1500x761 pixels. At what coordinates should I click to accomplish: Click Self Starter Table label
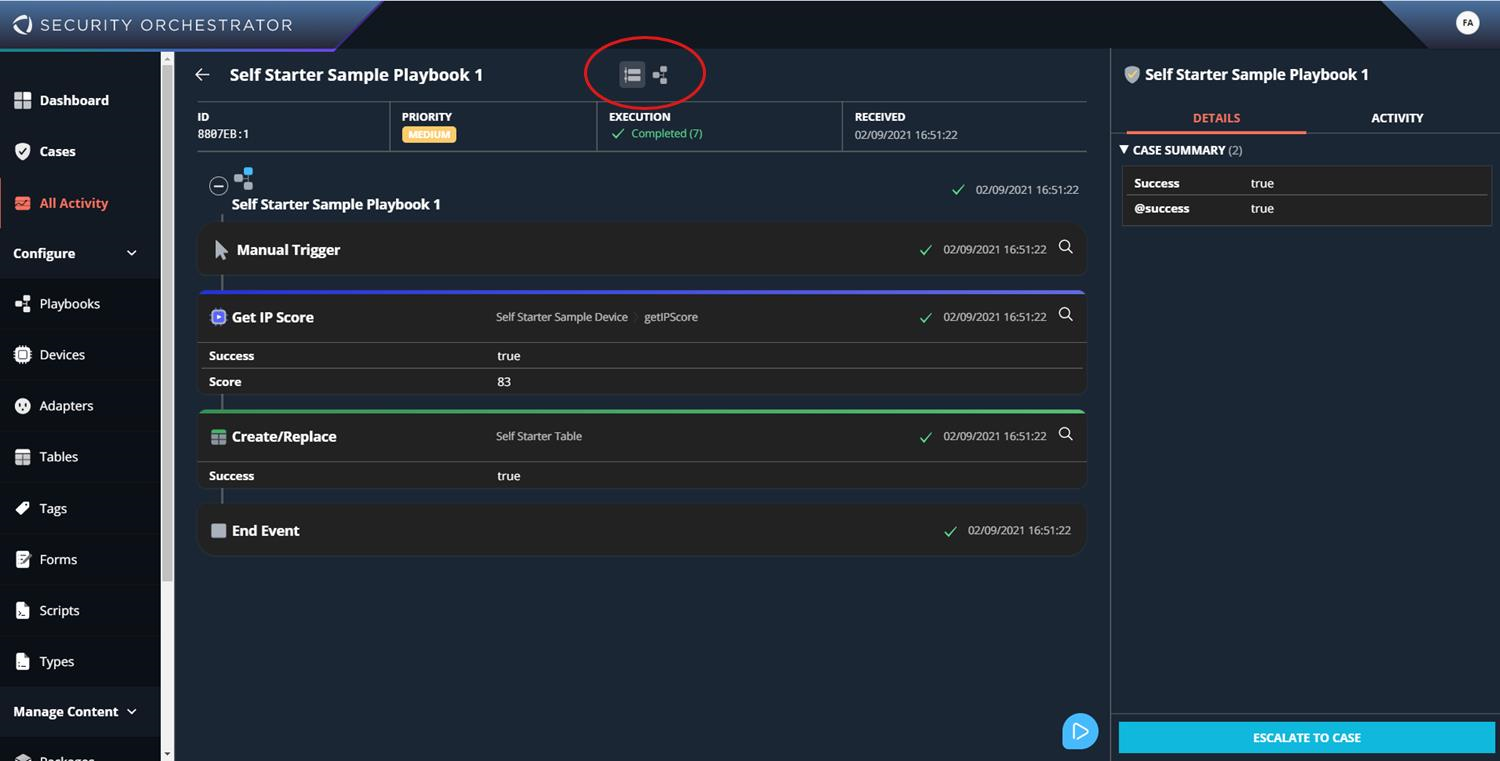pos(539,436)
